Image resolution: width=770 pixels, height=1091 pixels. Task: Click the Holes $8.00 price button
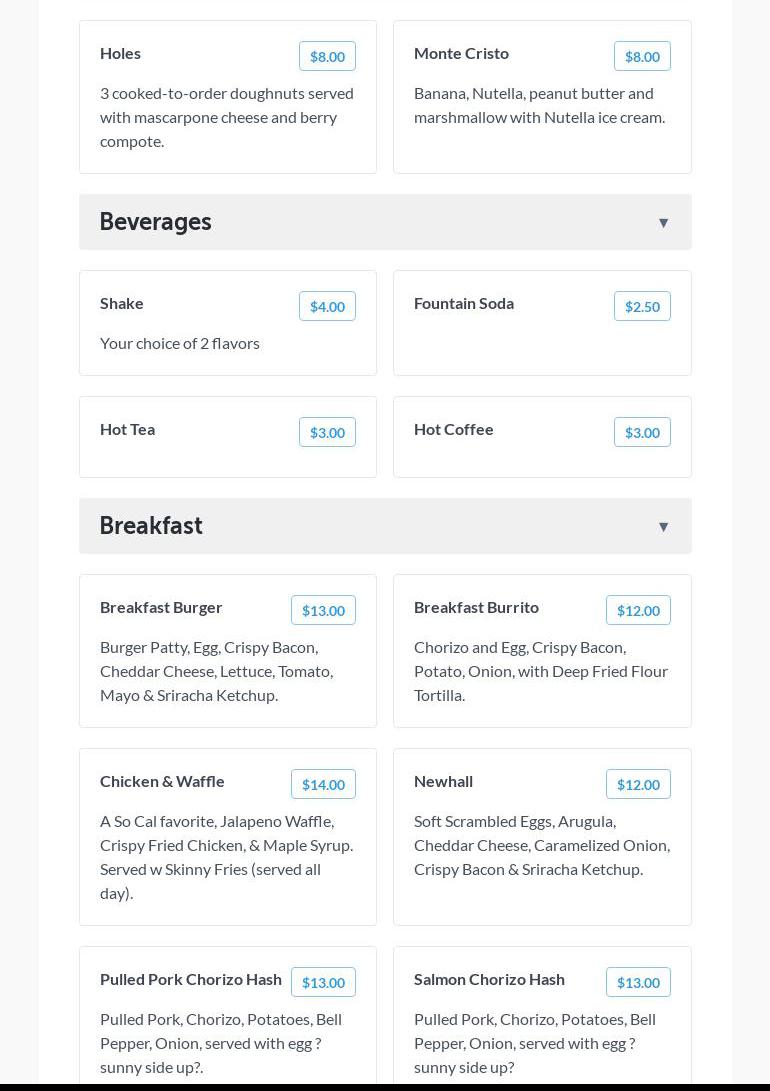click(327, 57)
